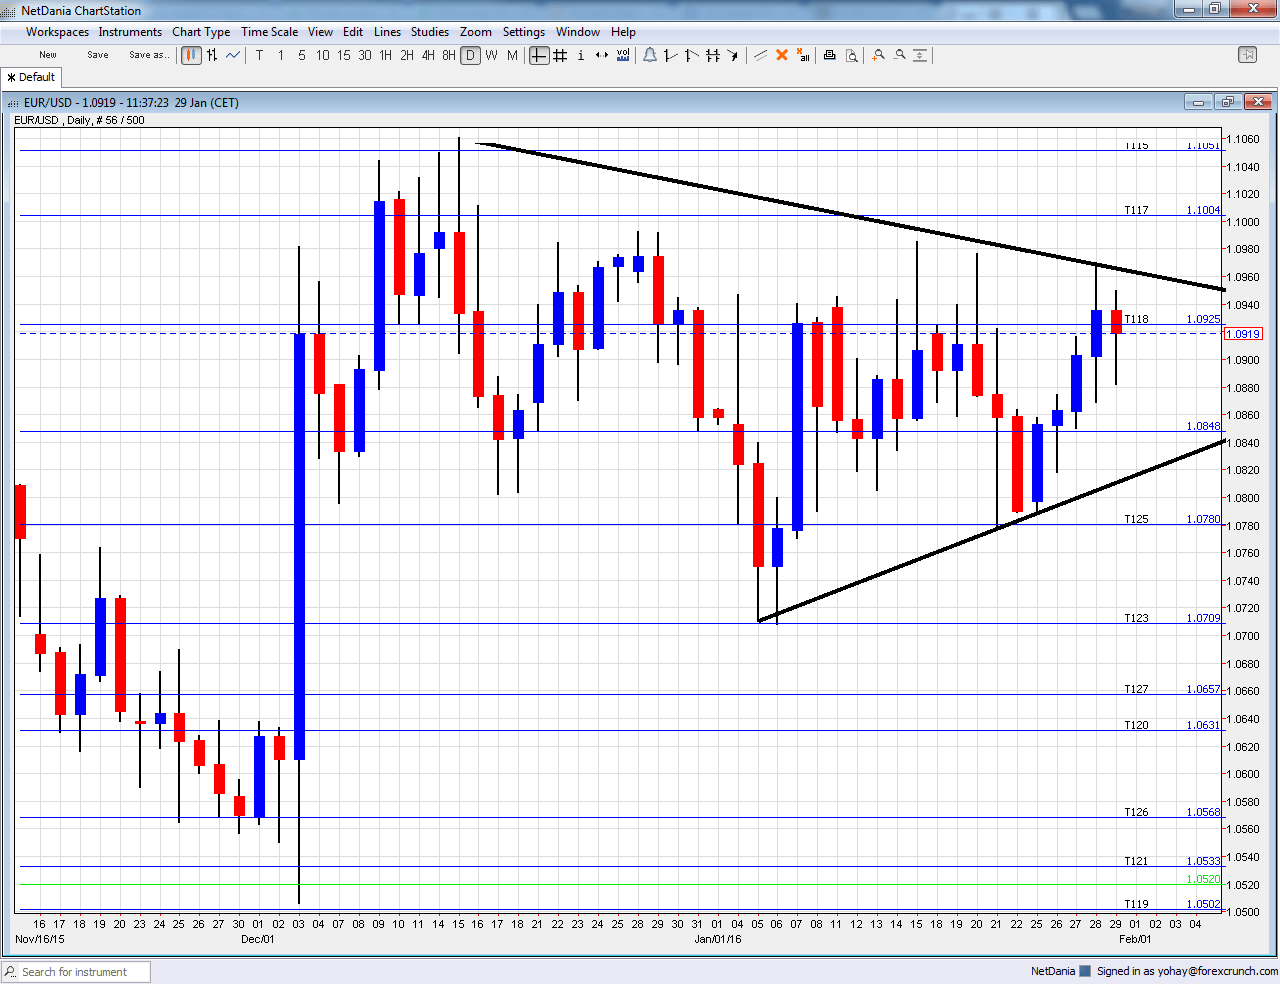
Task: Click the orange X delete line icon
Action: (782, 55)
